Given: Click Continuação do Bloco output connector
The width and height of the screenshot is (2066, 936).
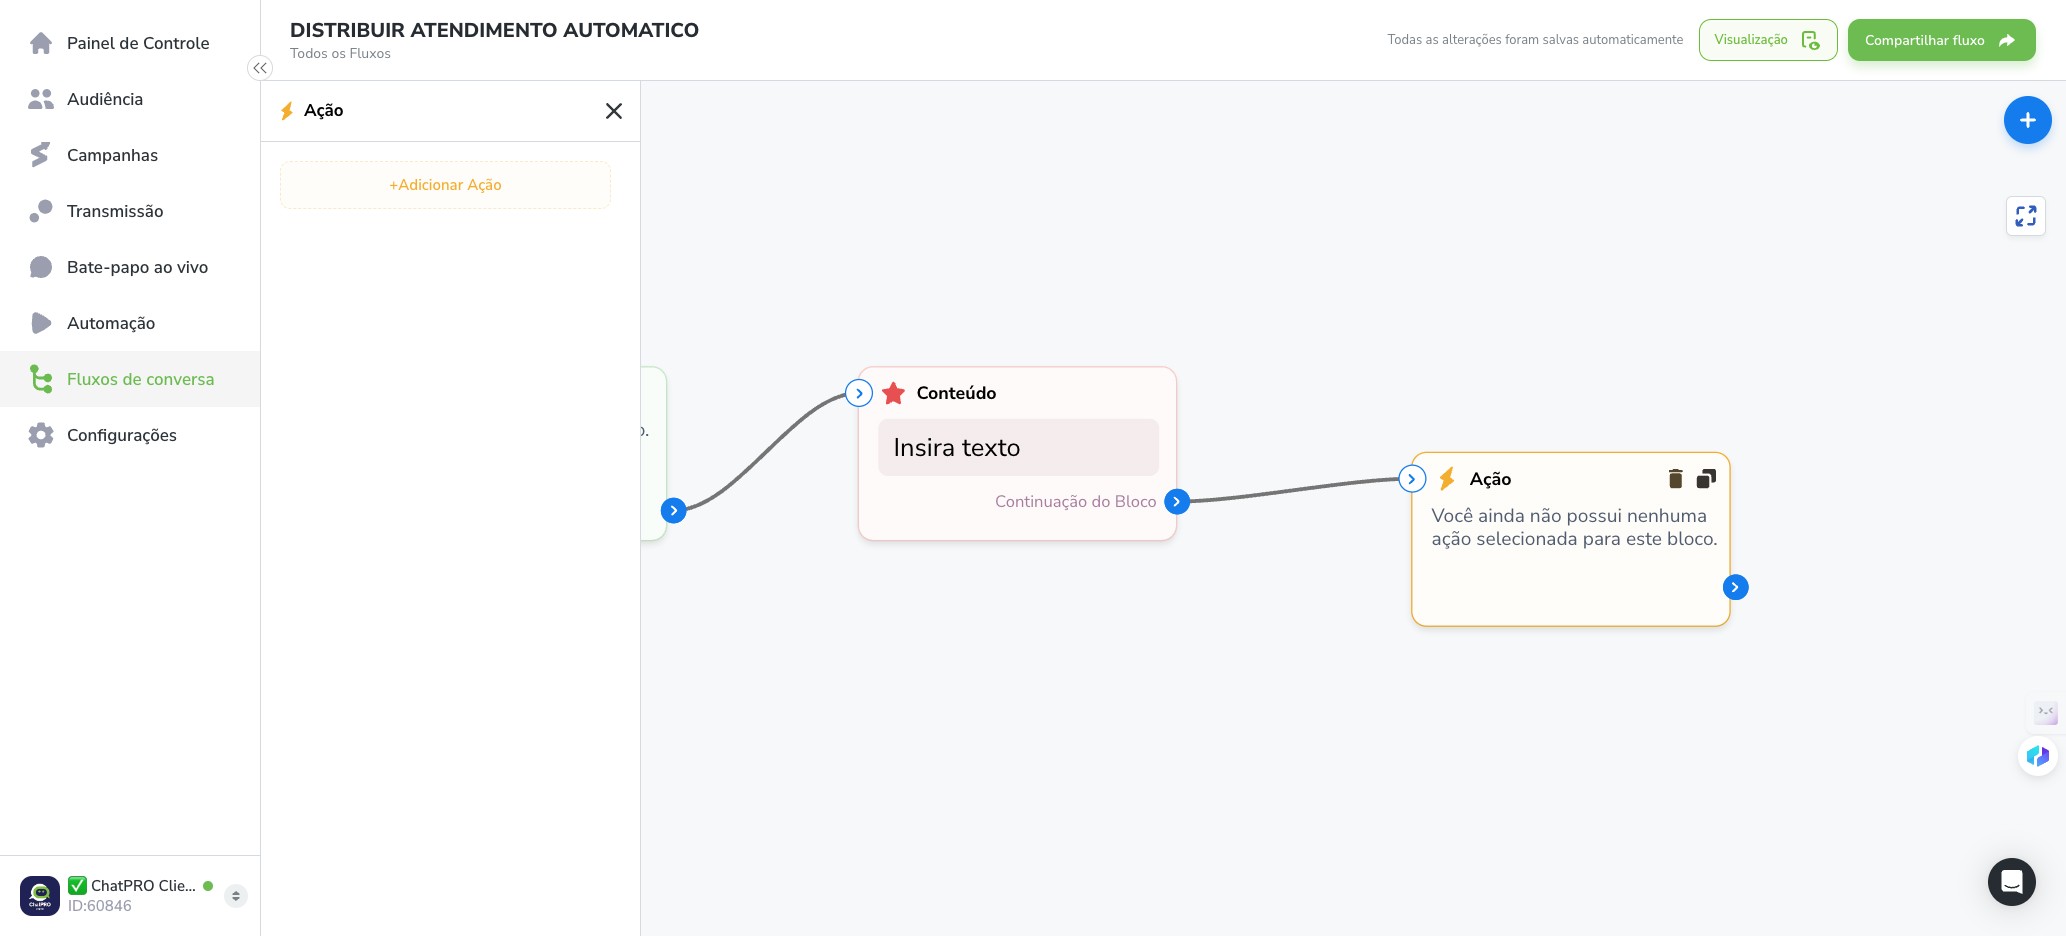Looking at the screenshot, I should (x=1177, y=501).
